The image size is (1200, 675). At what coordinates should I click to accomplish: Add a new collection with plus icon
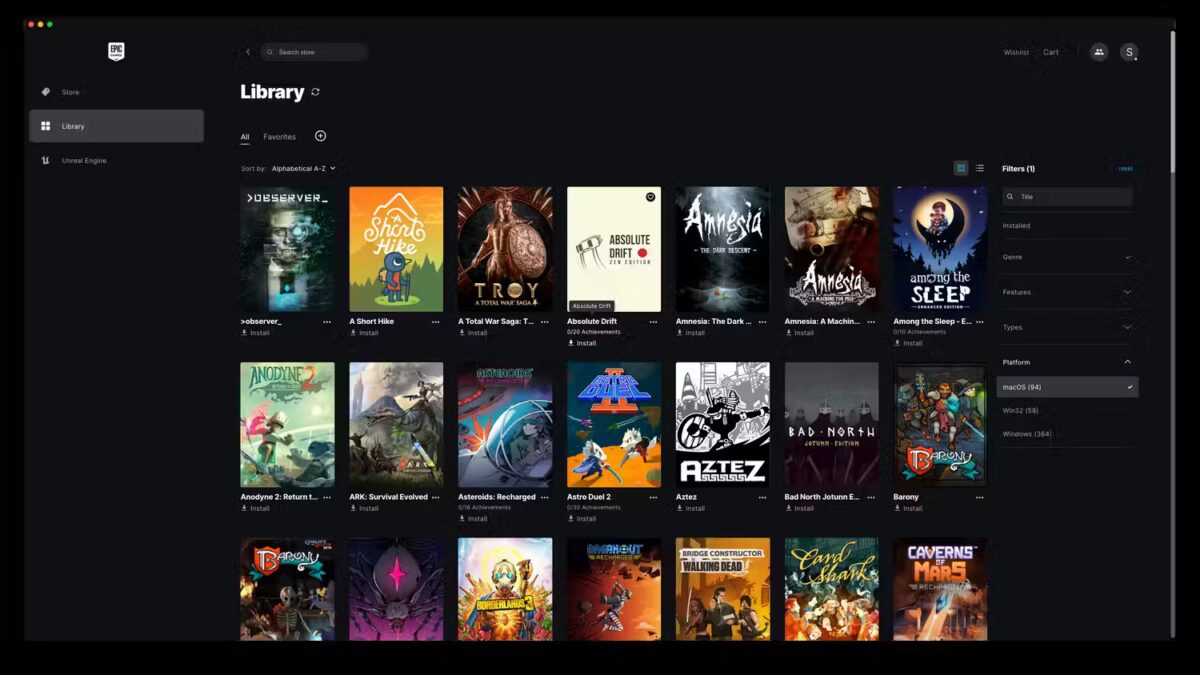click(320, 136)
